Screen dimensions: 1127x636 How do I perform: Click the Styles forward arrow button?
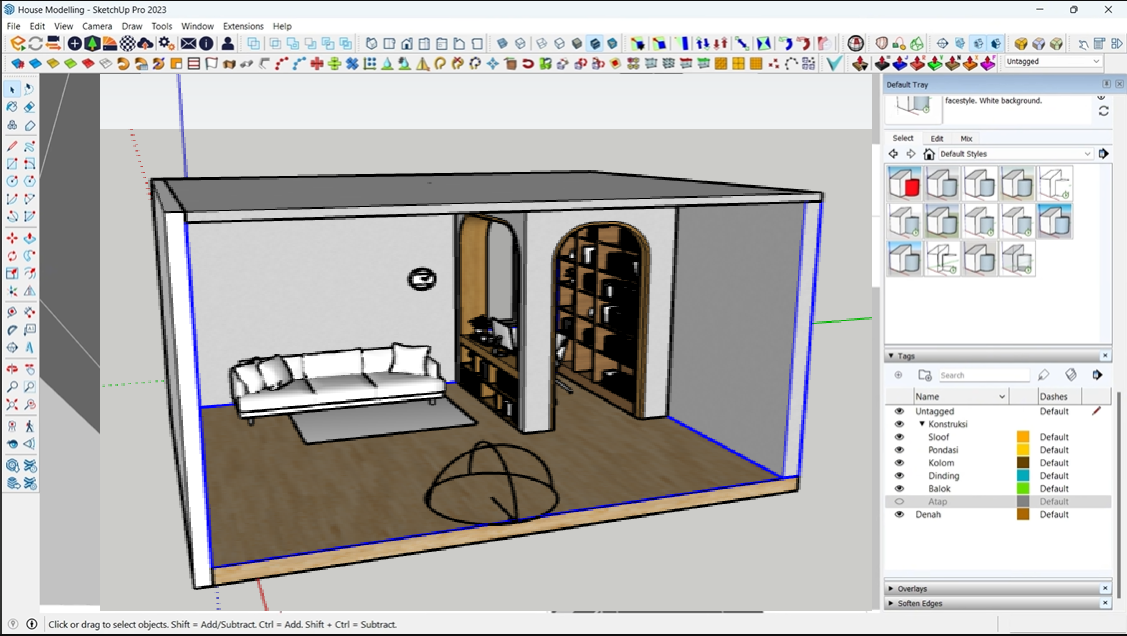[x=911, y=154]
